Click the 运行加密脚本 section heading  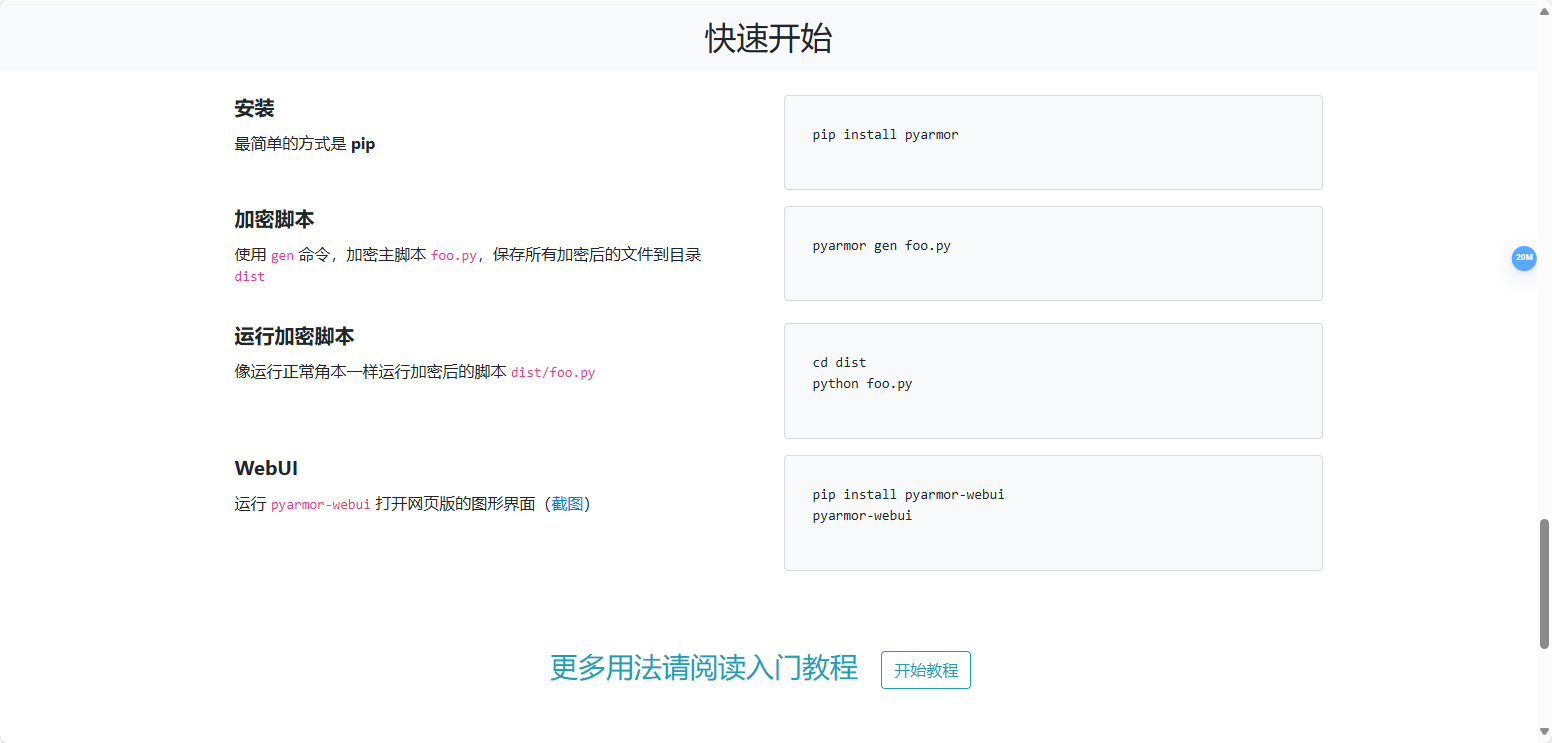[294, 336]
